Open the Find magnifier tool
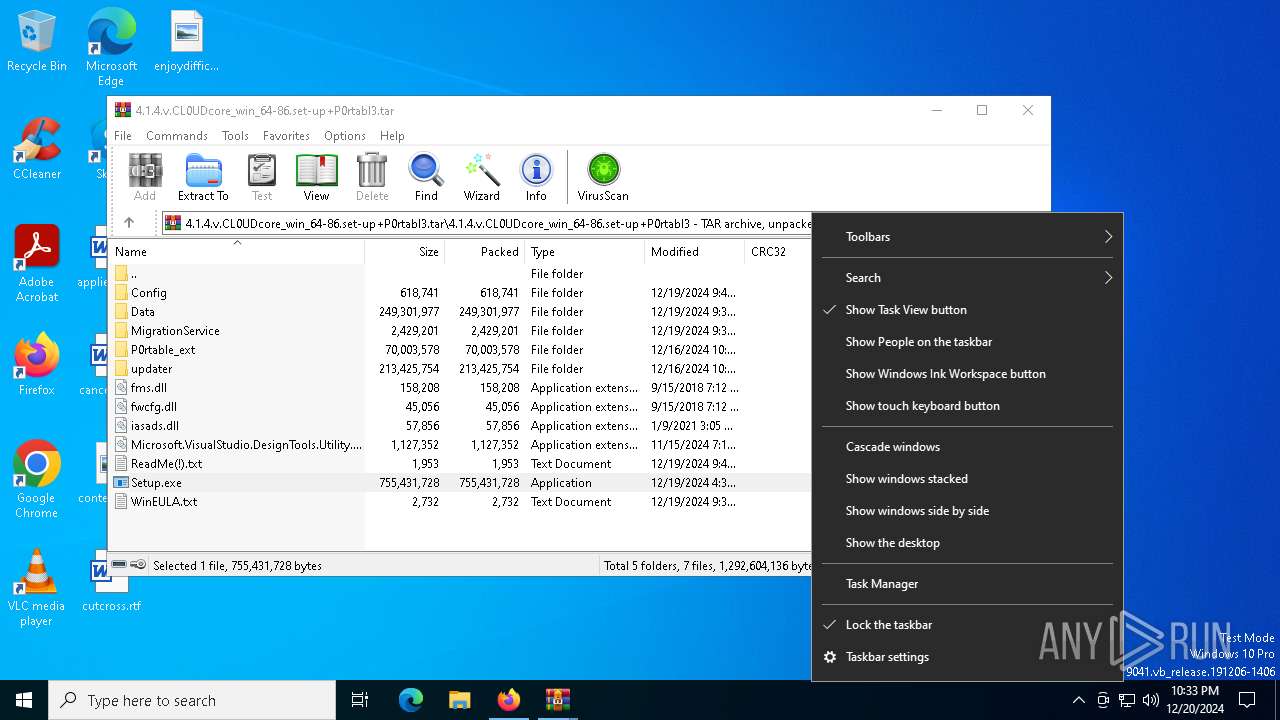Viewport: 1280px width, 720px height. click(x=426, y=177)
